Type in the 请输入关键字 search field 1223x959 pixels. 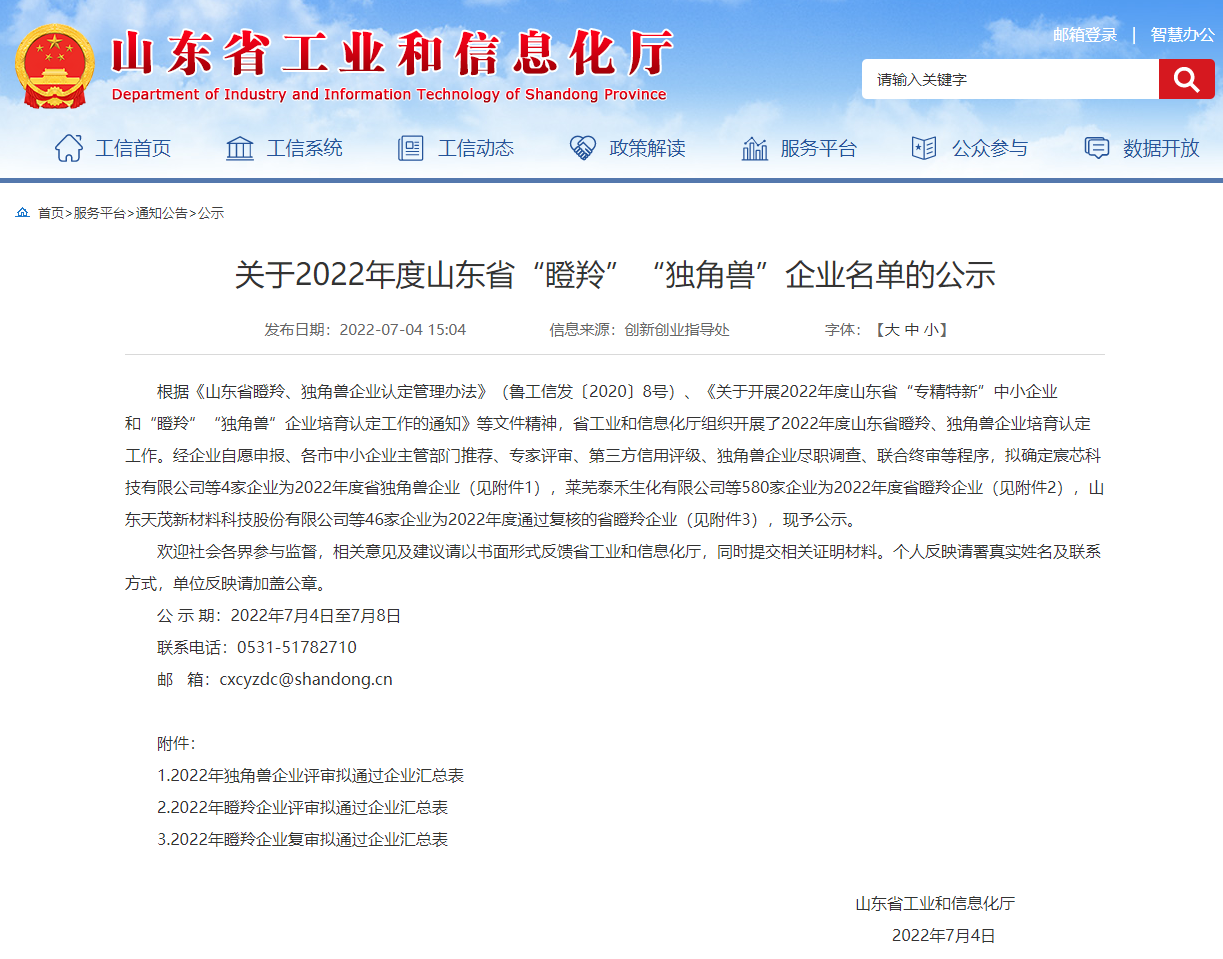1010,80
